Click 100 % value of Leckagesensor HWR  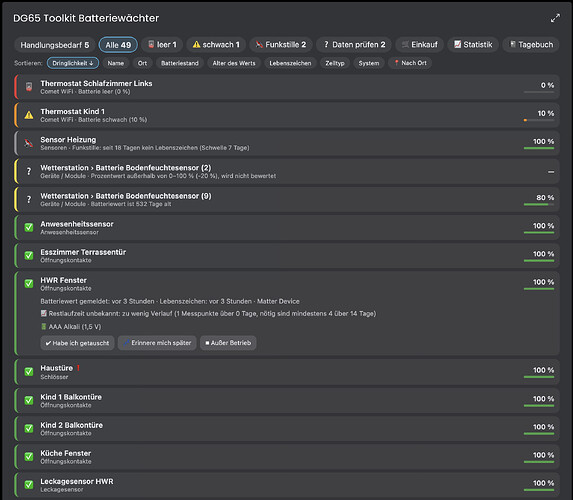pos(543,483)
